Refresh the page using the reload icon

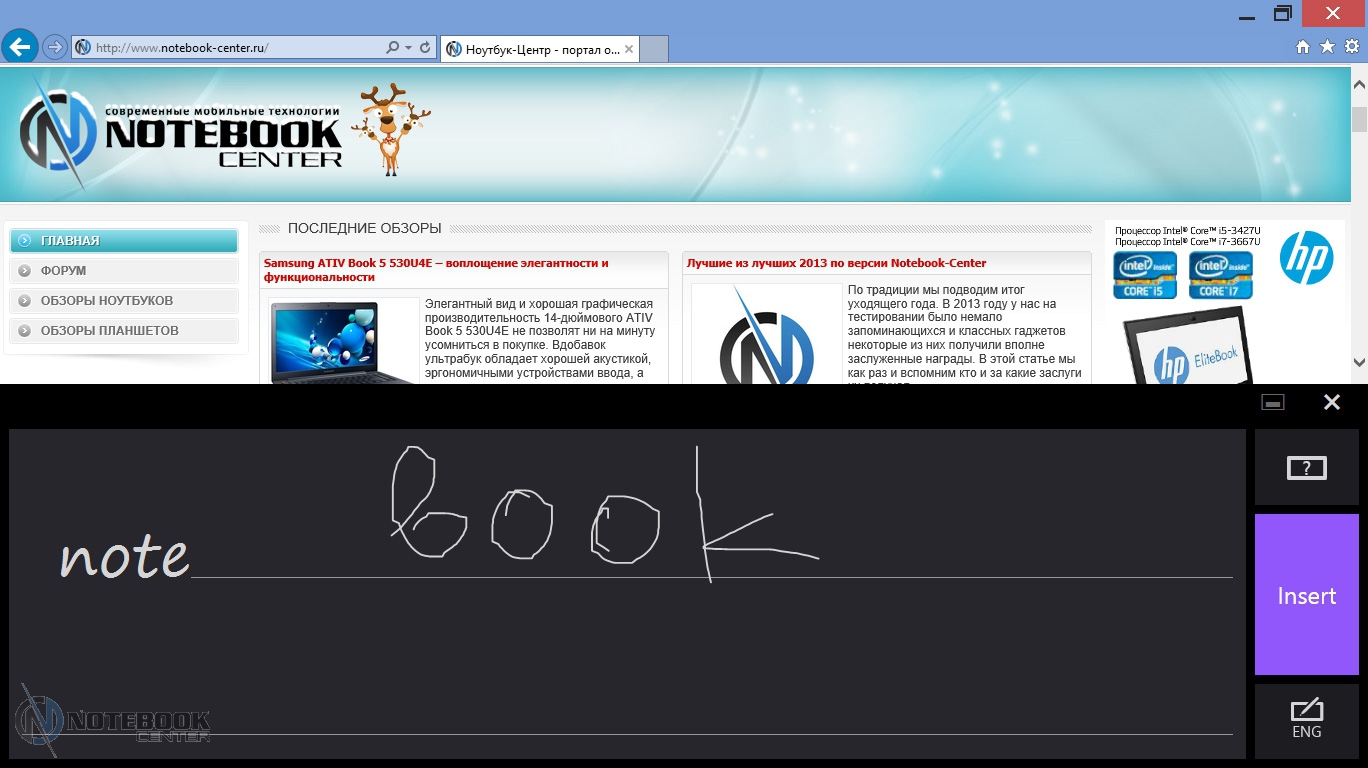[425, 48]
